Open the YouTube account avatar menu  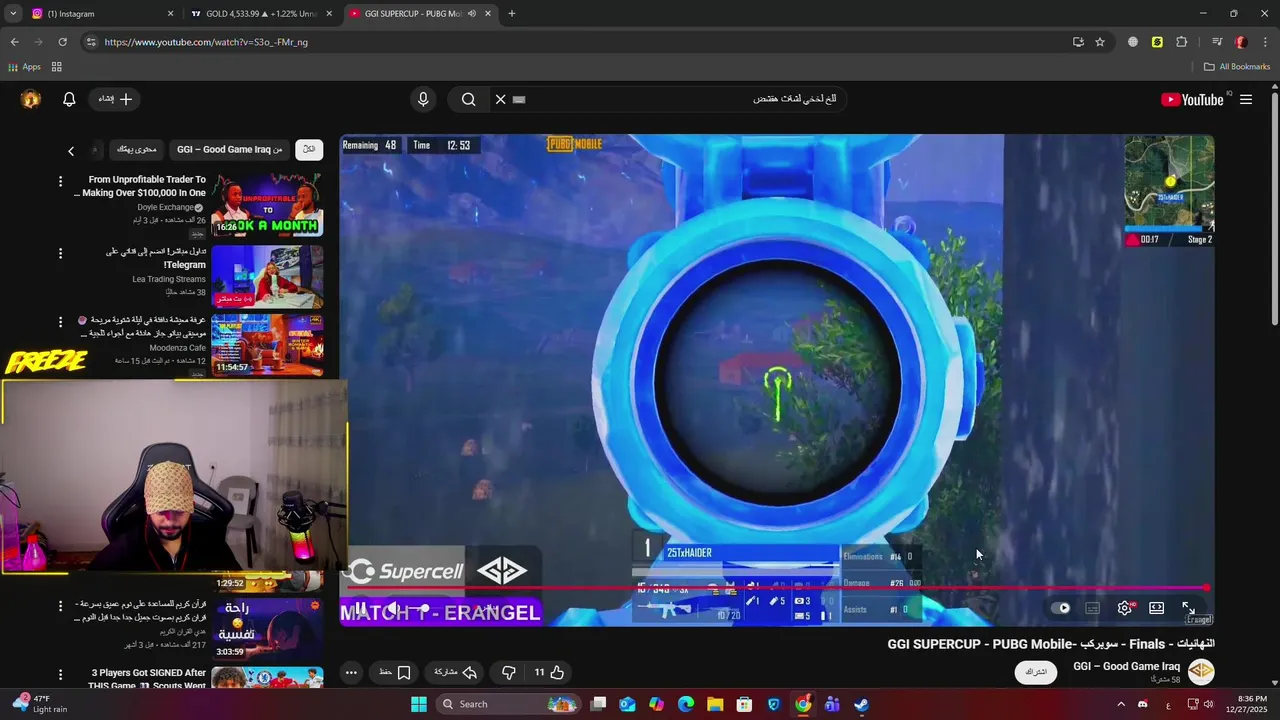[31, 99]
